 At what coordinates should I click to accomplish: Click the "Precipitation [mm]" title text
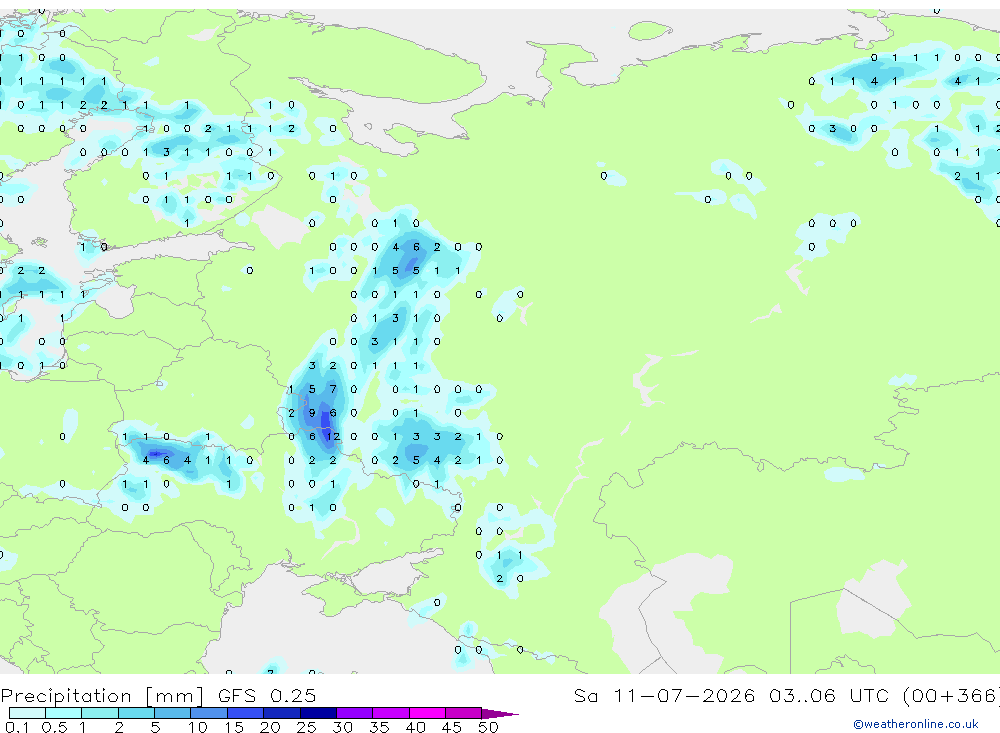click(103, 695)
